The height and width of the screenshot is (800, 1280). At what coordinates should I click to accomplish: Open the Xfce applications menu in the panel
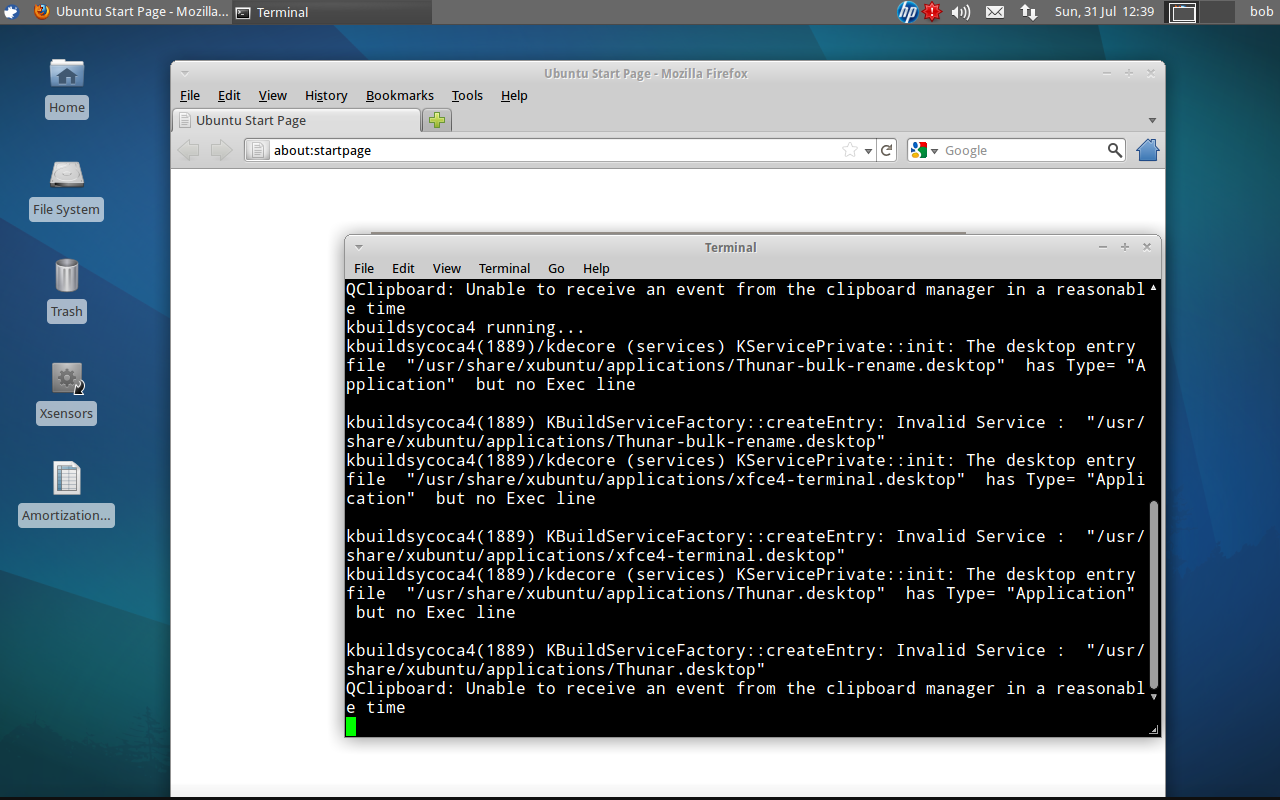(x=11, y=12)
